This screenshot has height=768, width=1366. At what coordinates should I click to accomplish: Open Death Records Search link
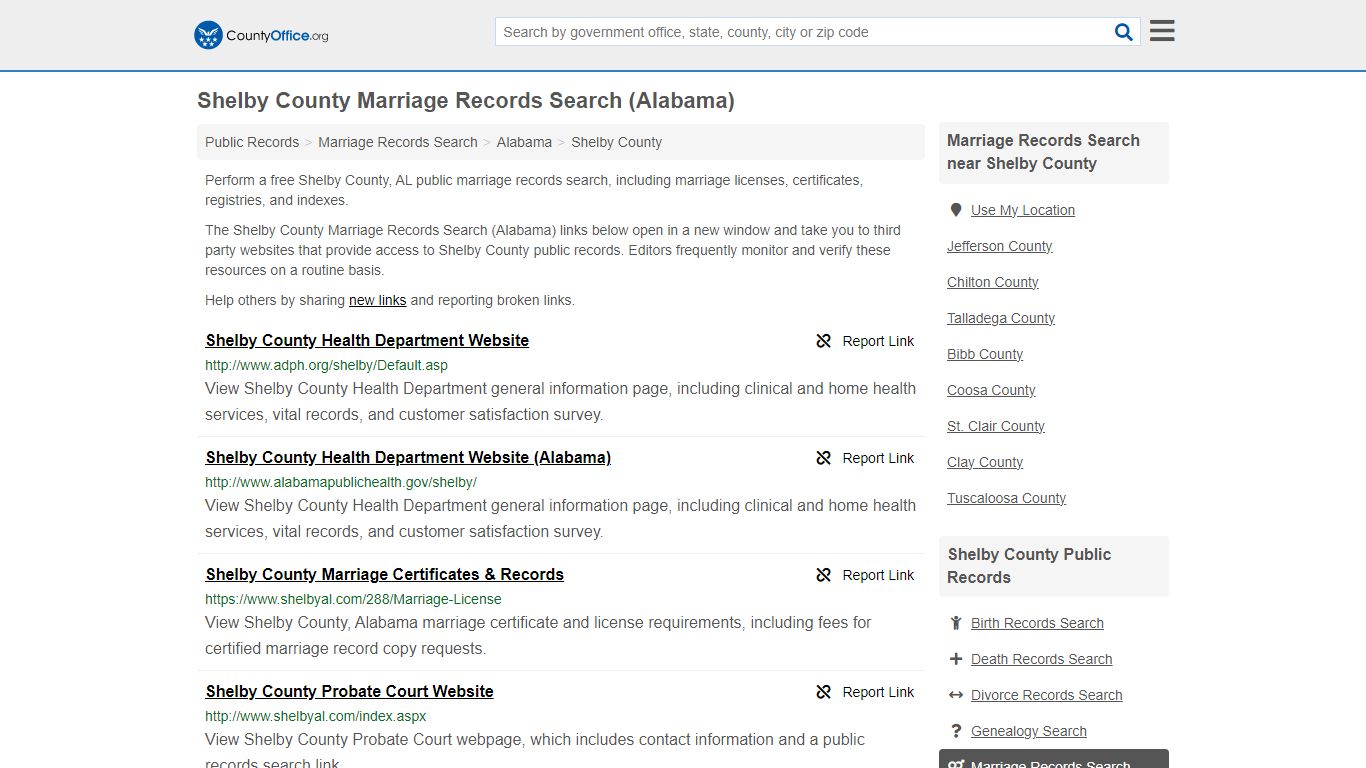(1041, 659)
